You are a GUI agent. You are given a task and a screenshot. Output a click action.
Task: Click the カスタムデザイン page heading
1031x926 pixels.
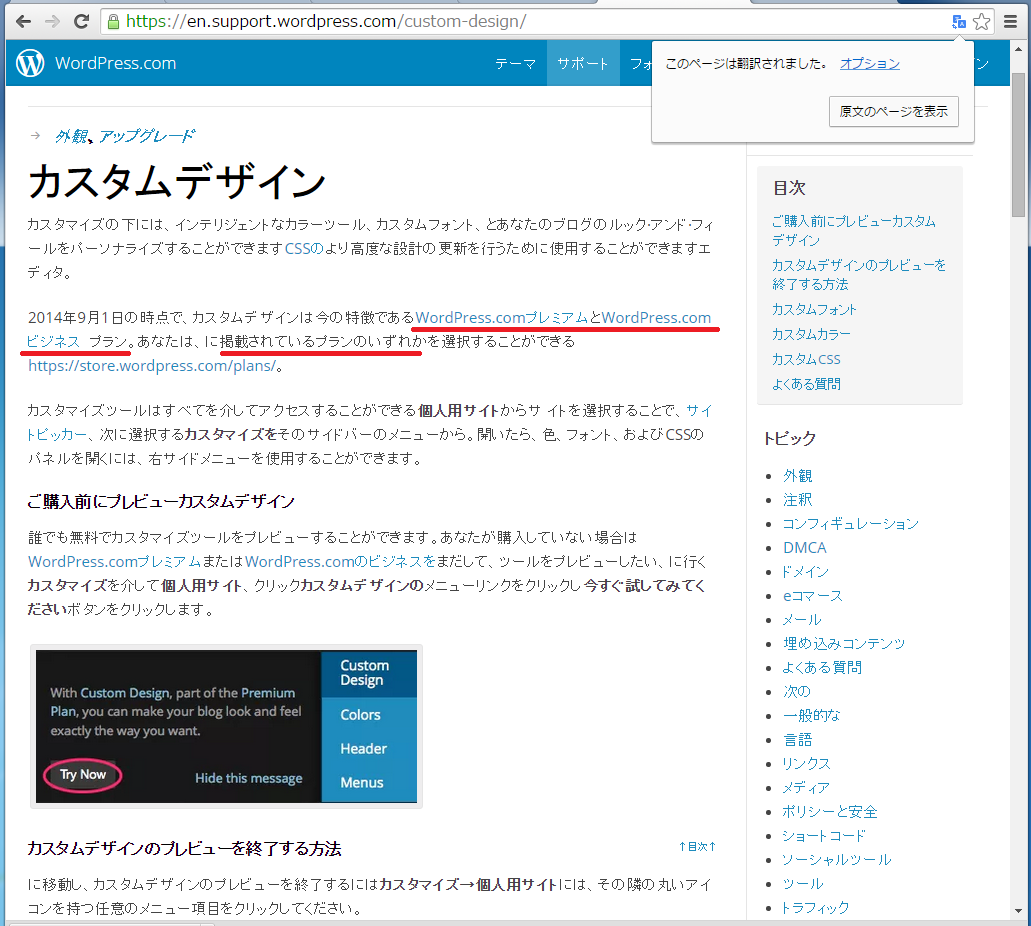(177, 182)
